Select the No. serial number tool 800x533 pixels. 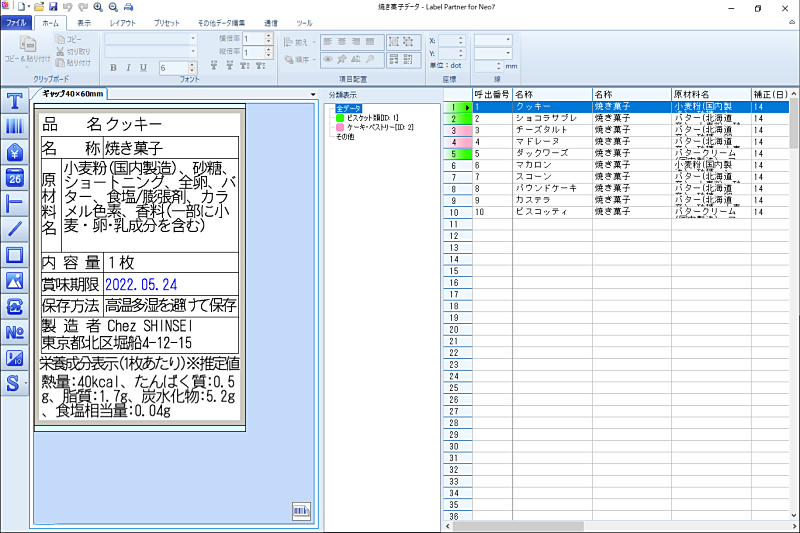pos(14,332)
